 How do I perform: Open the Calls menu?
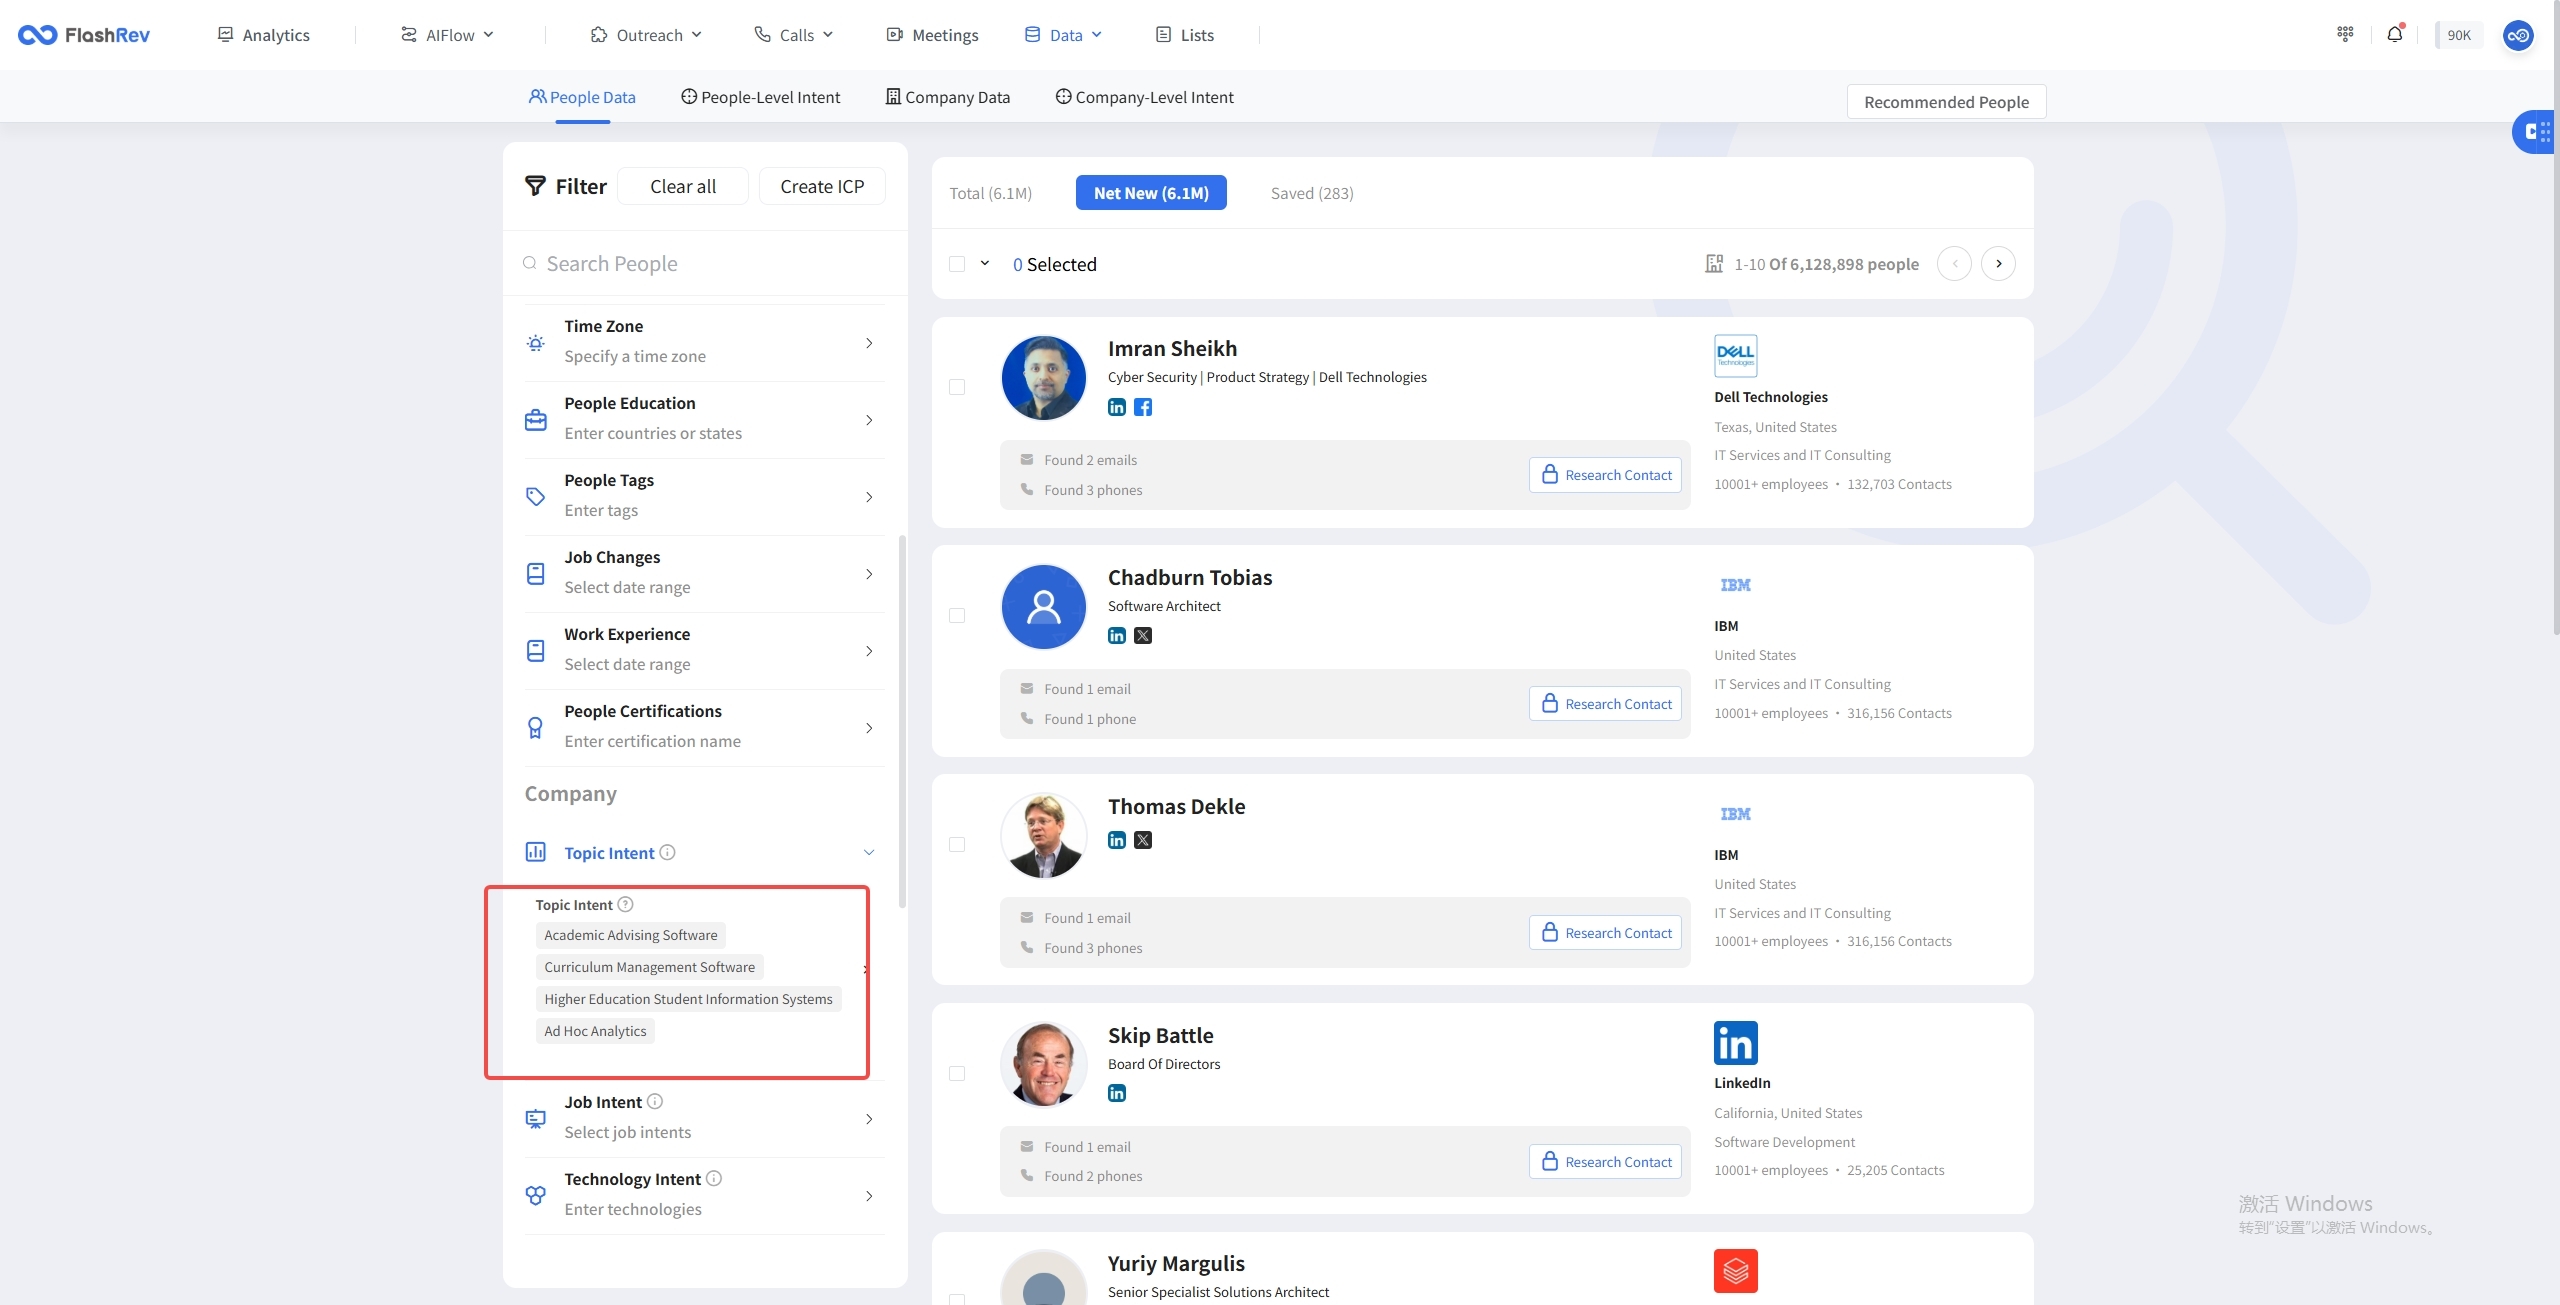(794, 35)
